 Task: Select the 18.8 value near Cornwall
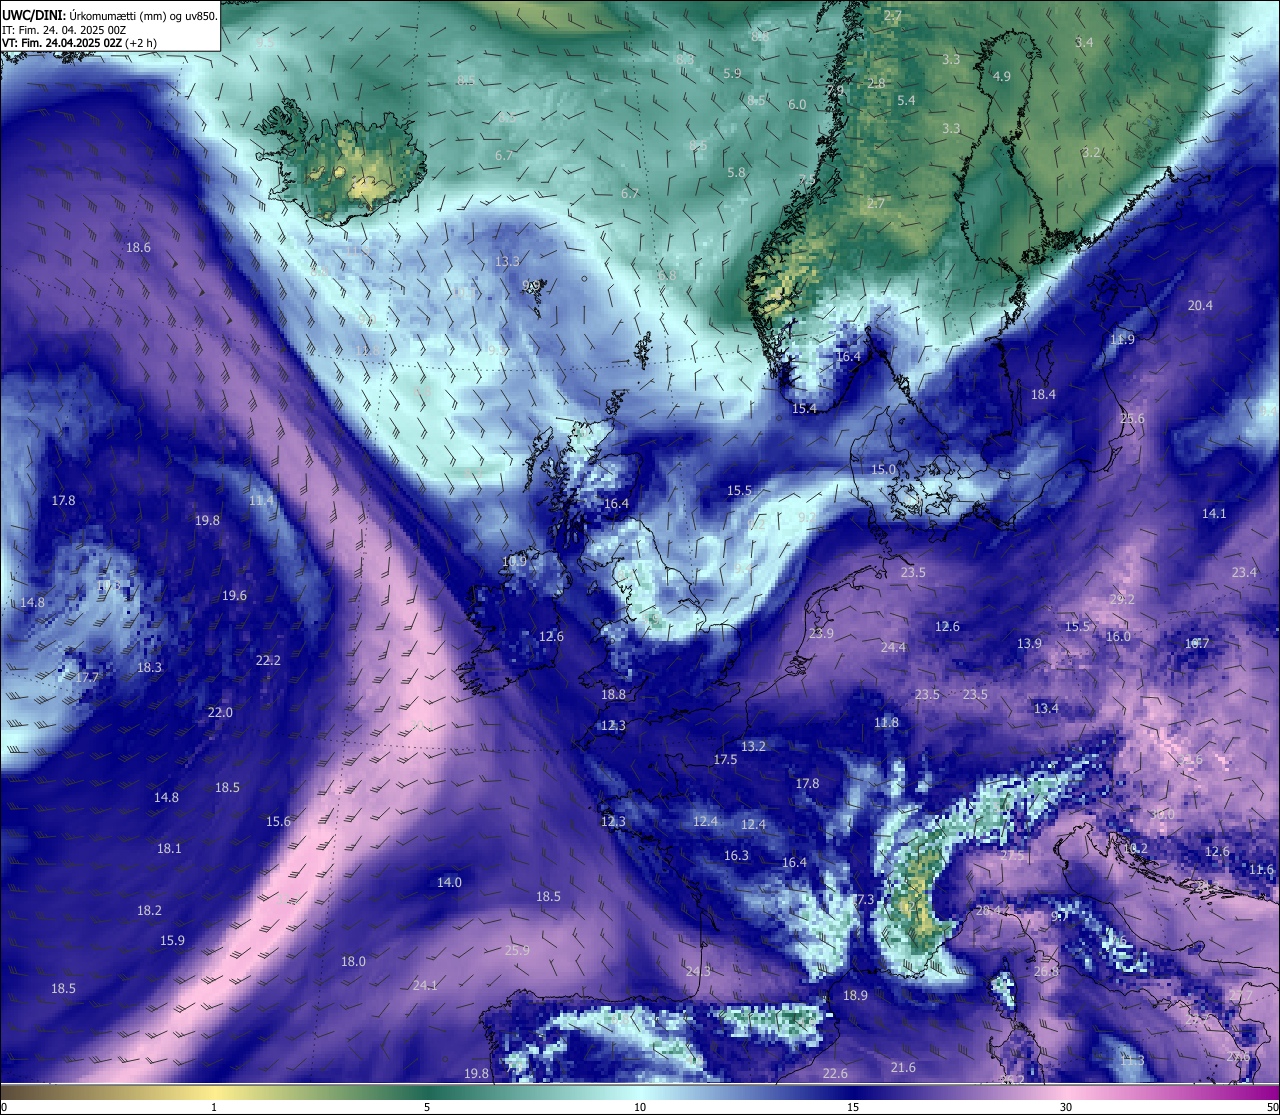[x=613, y=694]
